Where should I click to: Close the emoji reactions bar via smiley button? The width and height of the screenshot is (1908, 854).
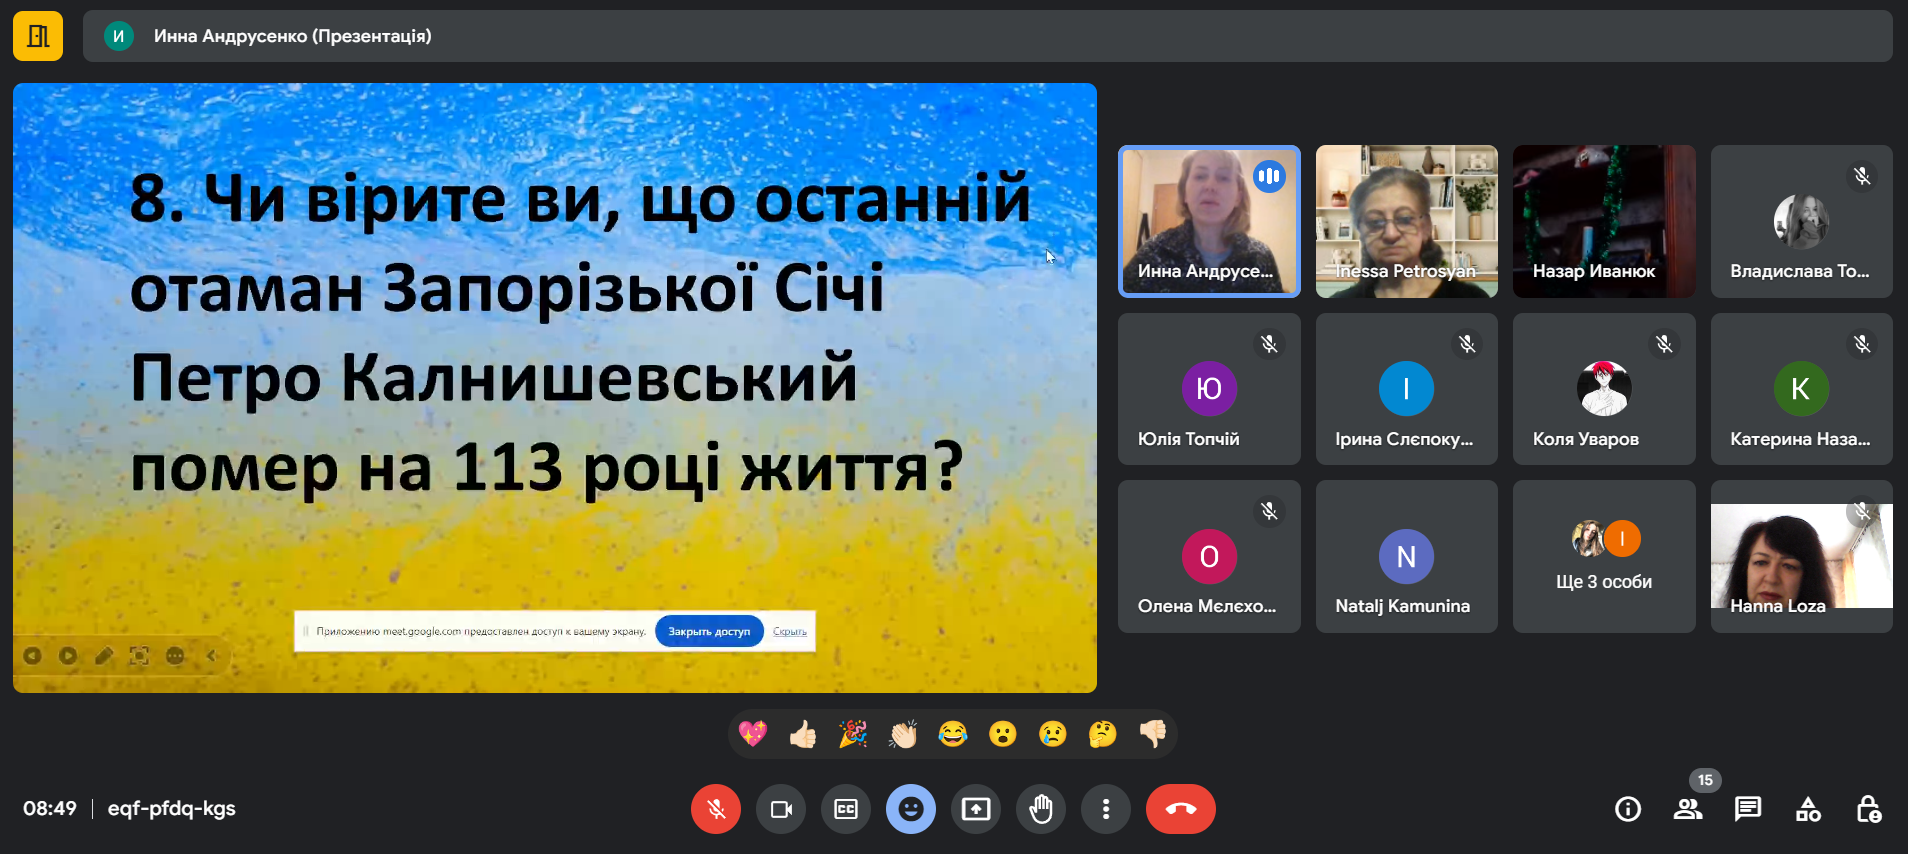click(x=911, y=809)
